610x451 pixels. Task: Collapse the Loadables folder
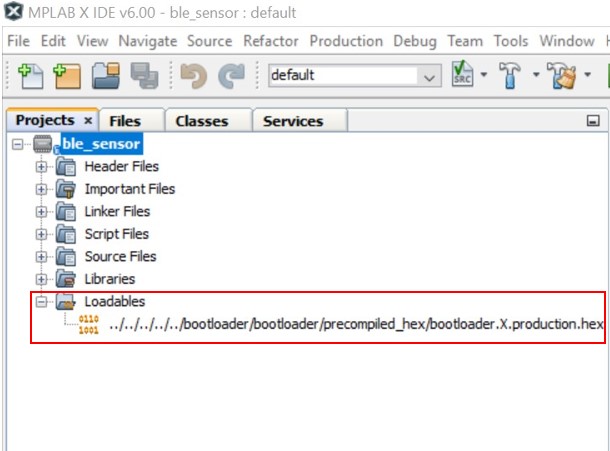point(42,302)
